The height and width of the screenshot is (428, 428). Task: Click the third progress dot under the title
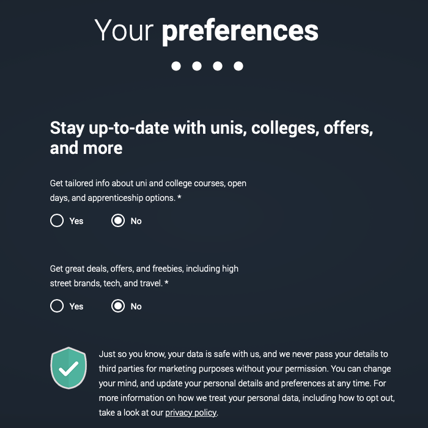pyautogui.click(x=218, y=66)
